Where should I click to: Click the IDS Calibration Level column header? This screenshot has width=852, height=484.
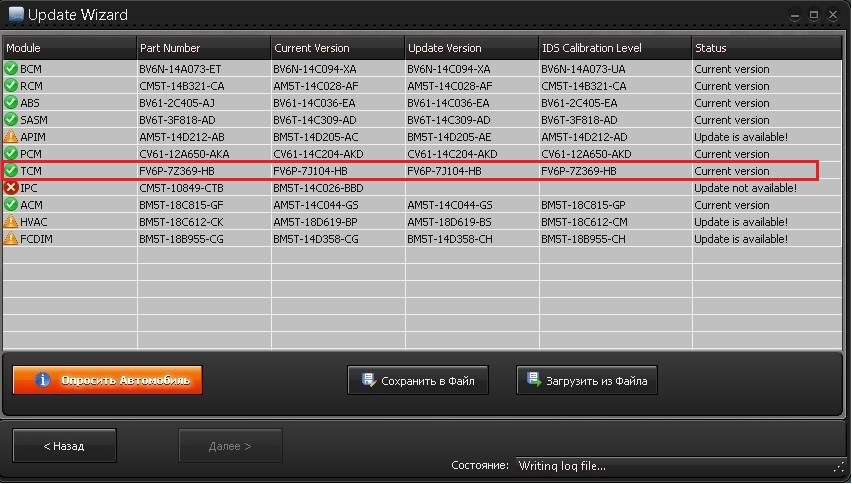pyautogui.click(x=615, y=48)
